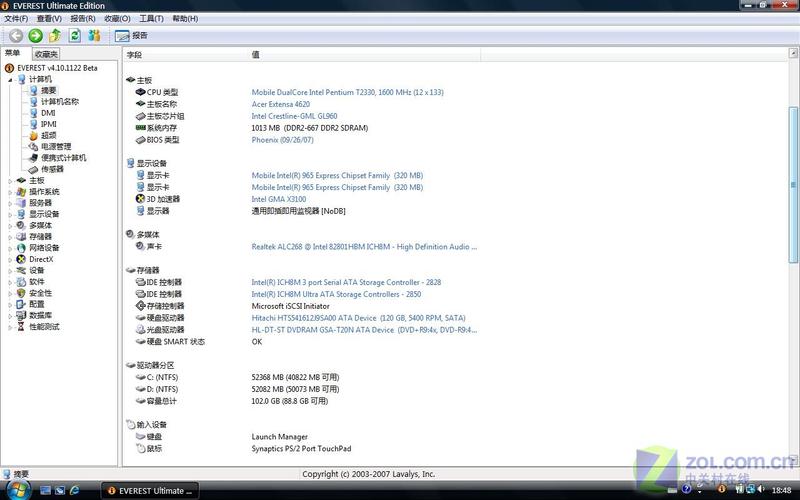Screen dimensions: 800x500
Task: Switch to the 菜单 tab
Action: point(12,53)
